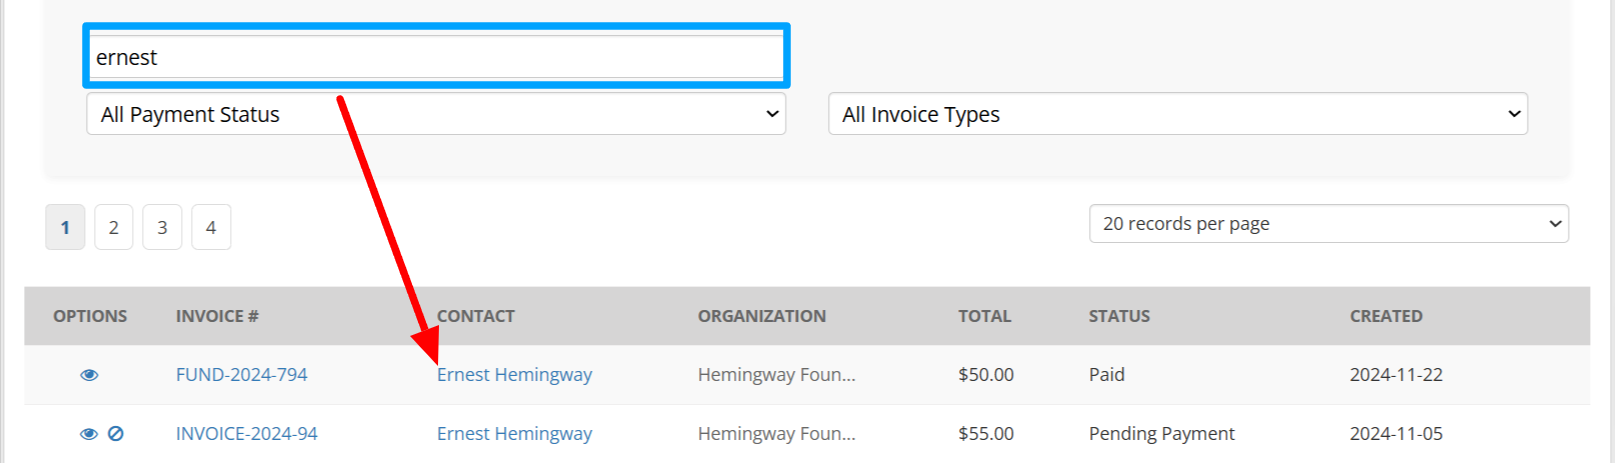This screenshot has width=1615, height=463.
Task: Sort by the Total column header
Action: 984,316
